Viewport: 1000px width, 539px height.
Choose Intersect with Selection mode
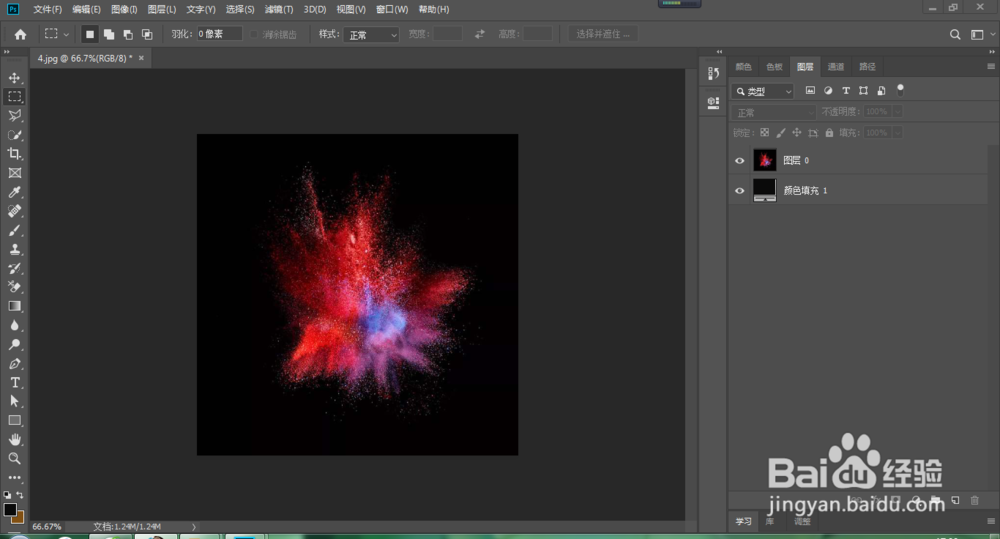pos(147,34)
